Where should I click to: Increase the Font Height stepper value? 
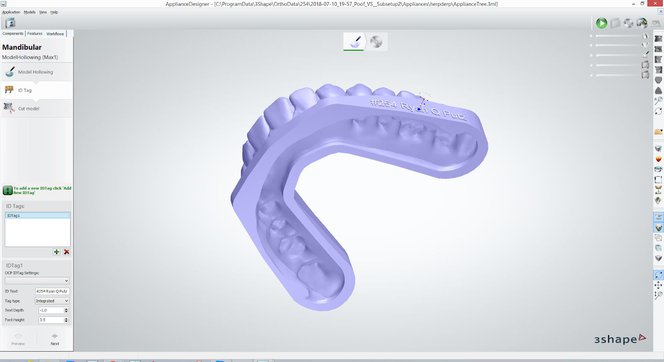pos(66,318)
